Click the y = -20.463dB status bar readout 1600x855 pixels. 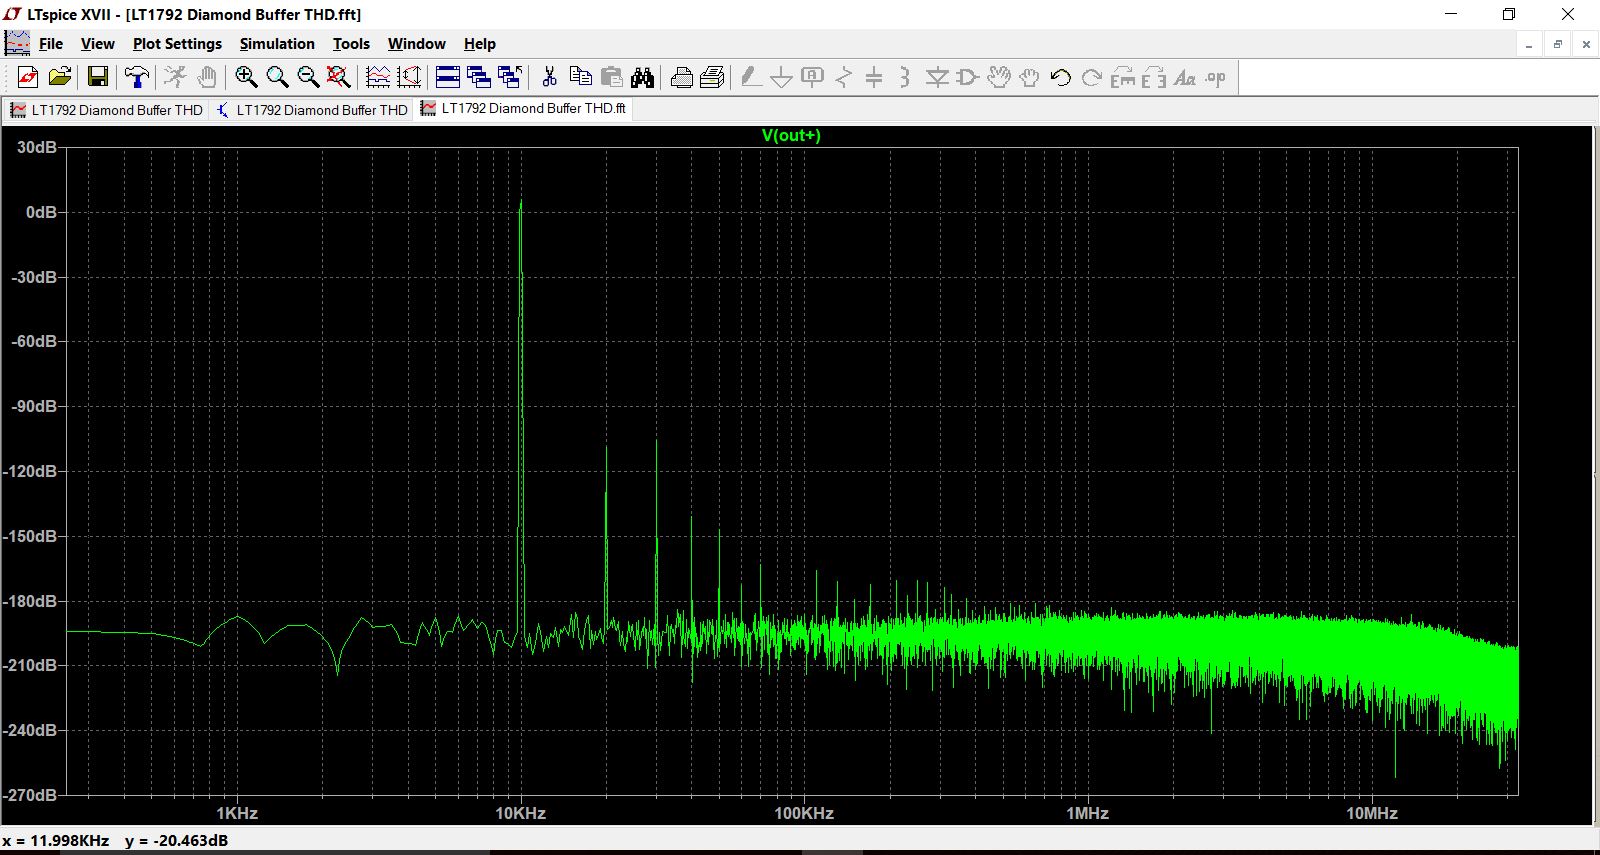(x=176, y=840)
